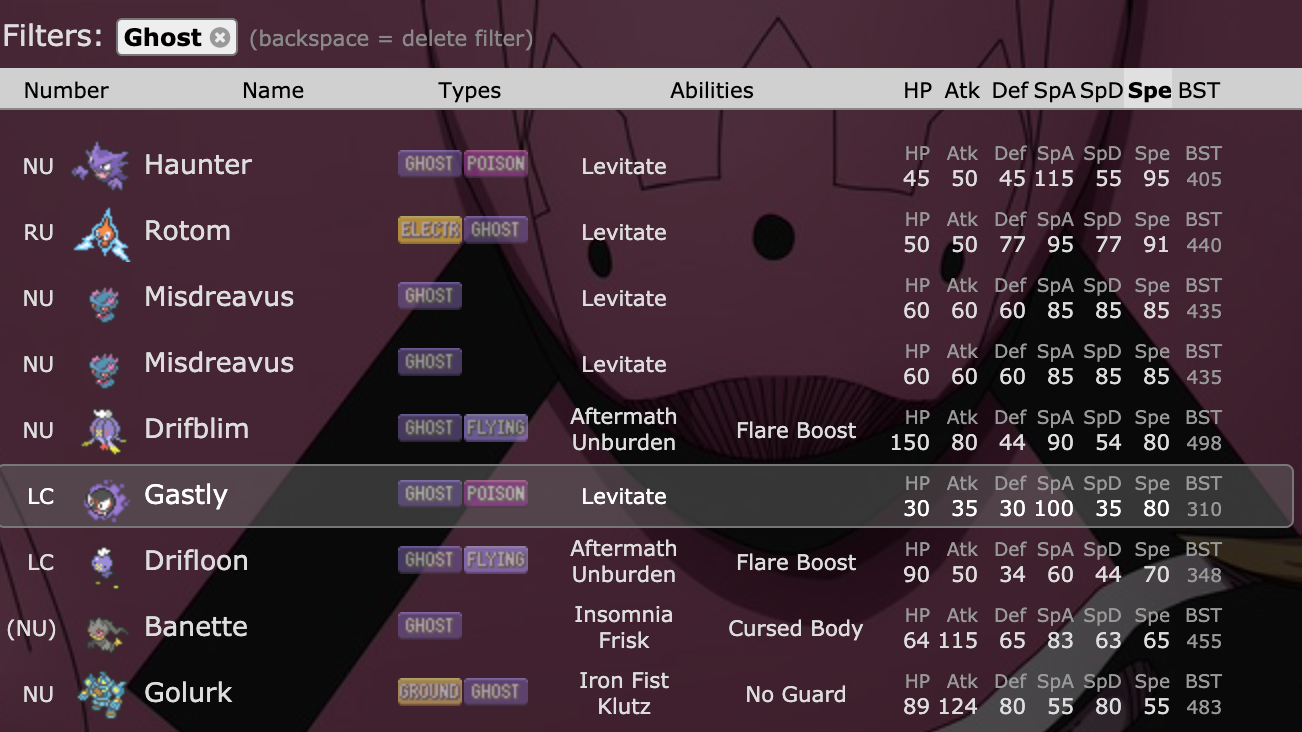Click Banette's Insomnia ability
Image resolution: width=1302 pixels, height=732 pixels.
[624, 615]
